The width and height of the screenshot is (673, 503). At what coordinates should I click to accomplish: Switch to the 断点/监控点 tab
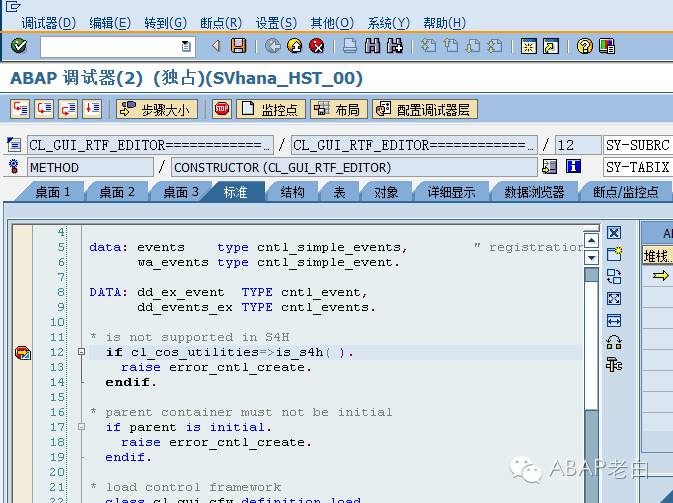coord(626,192)
